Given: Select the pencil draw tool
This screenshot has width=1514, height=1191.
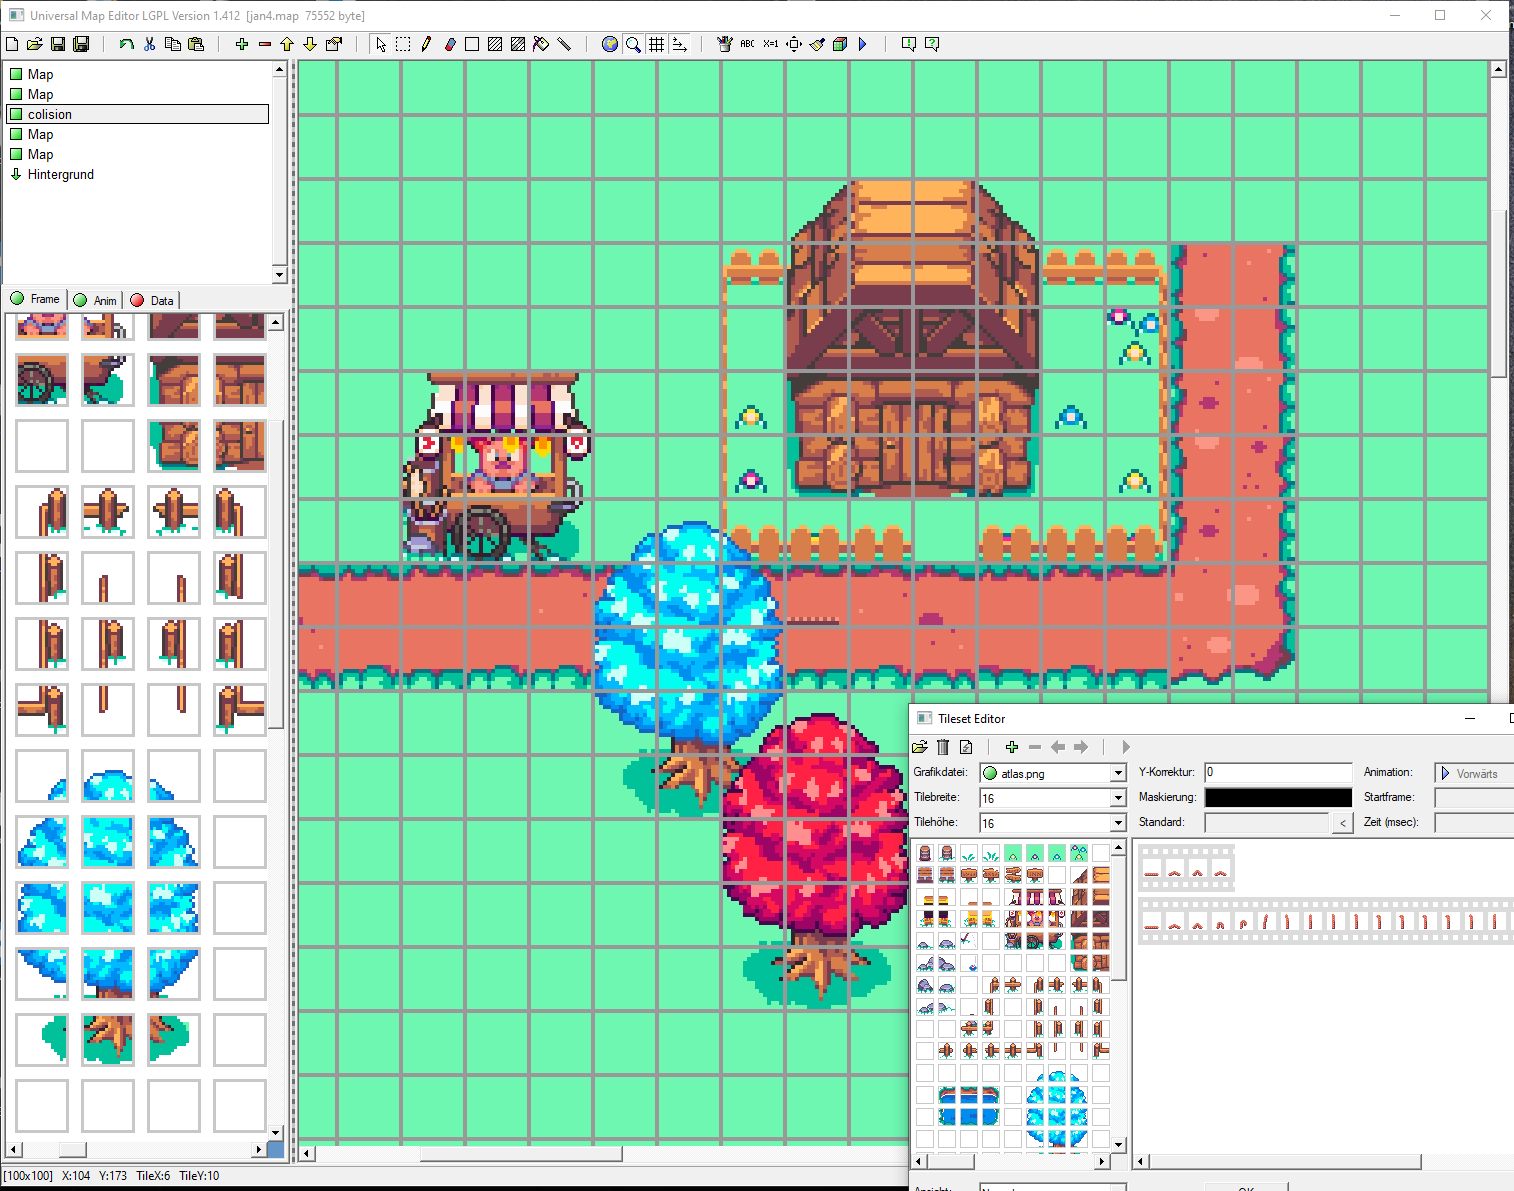Looking at the screenshot, I should [426, 44].
